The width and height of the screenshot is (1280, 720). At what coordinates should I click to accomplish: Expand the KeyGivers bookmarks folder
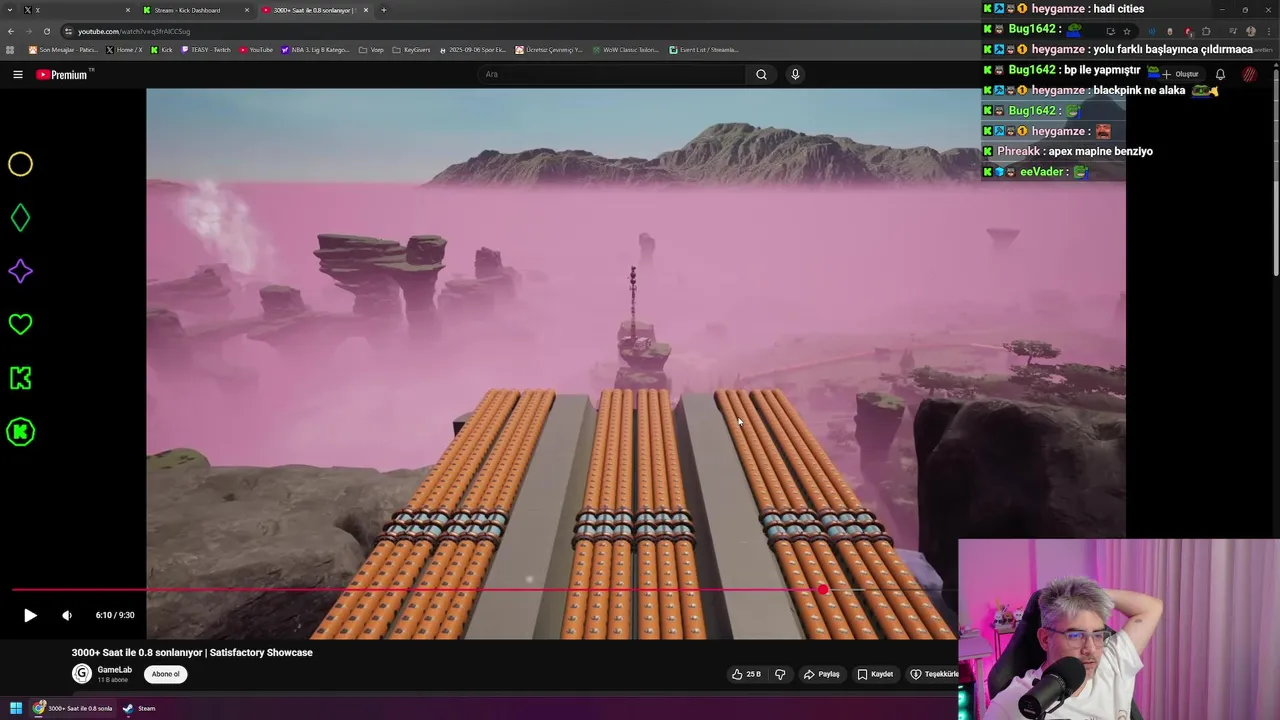pyautogui.click(x=411, y=49)
